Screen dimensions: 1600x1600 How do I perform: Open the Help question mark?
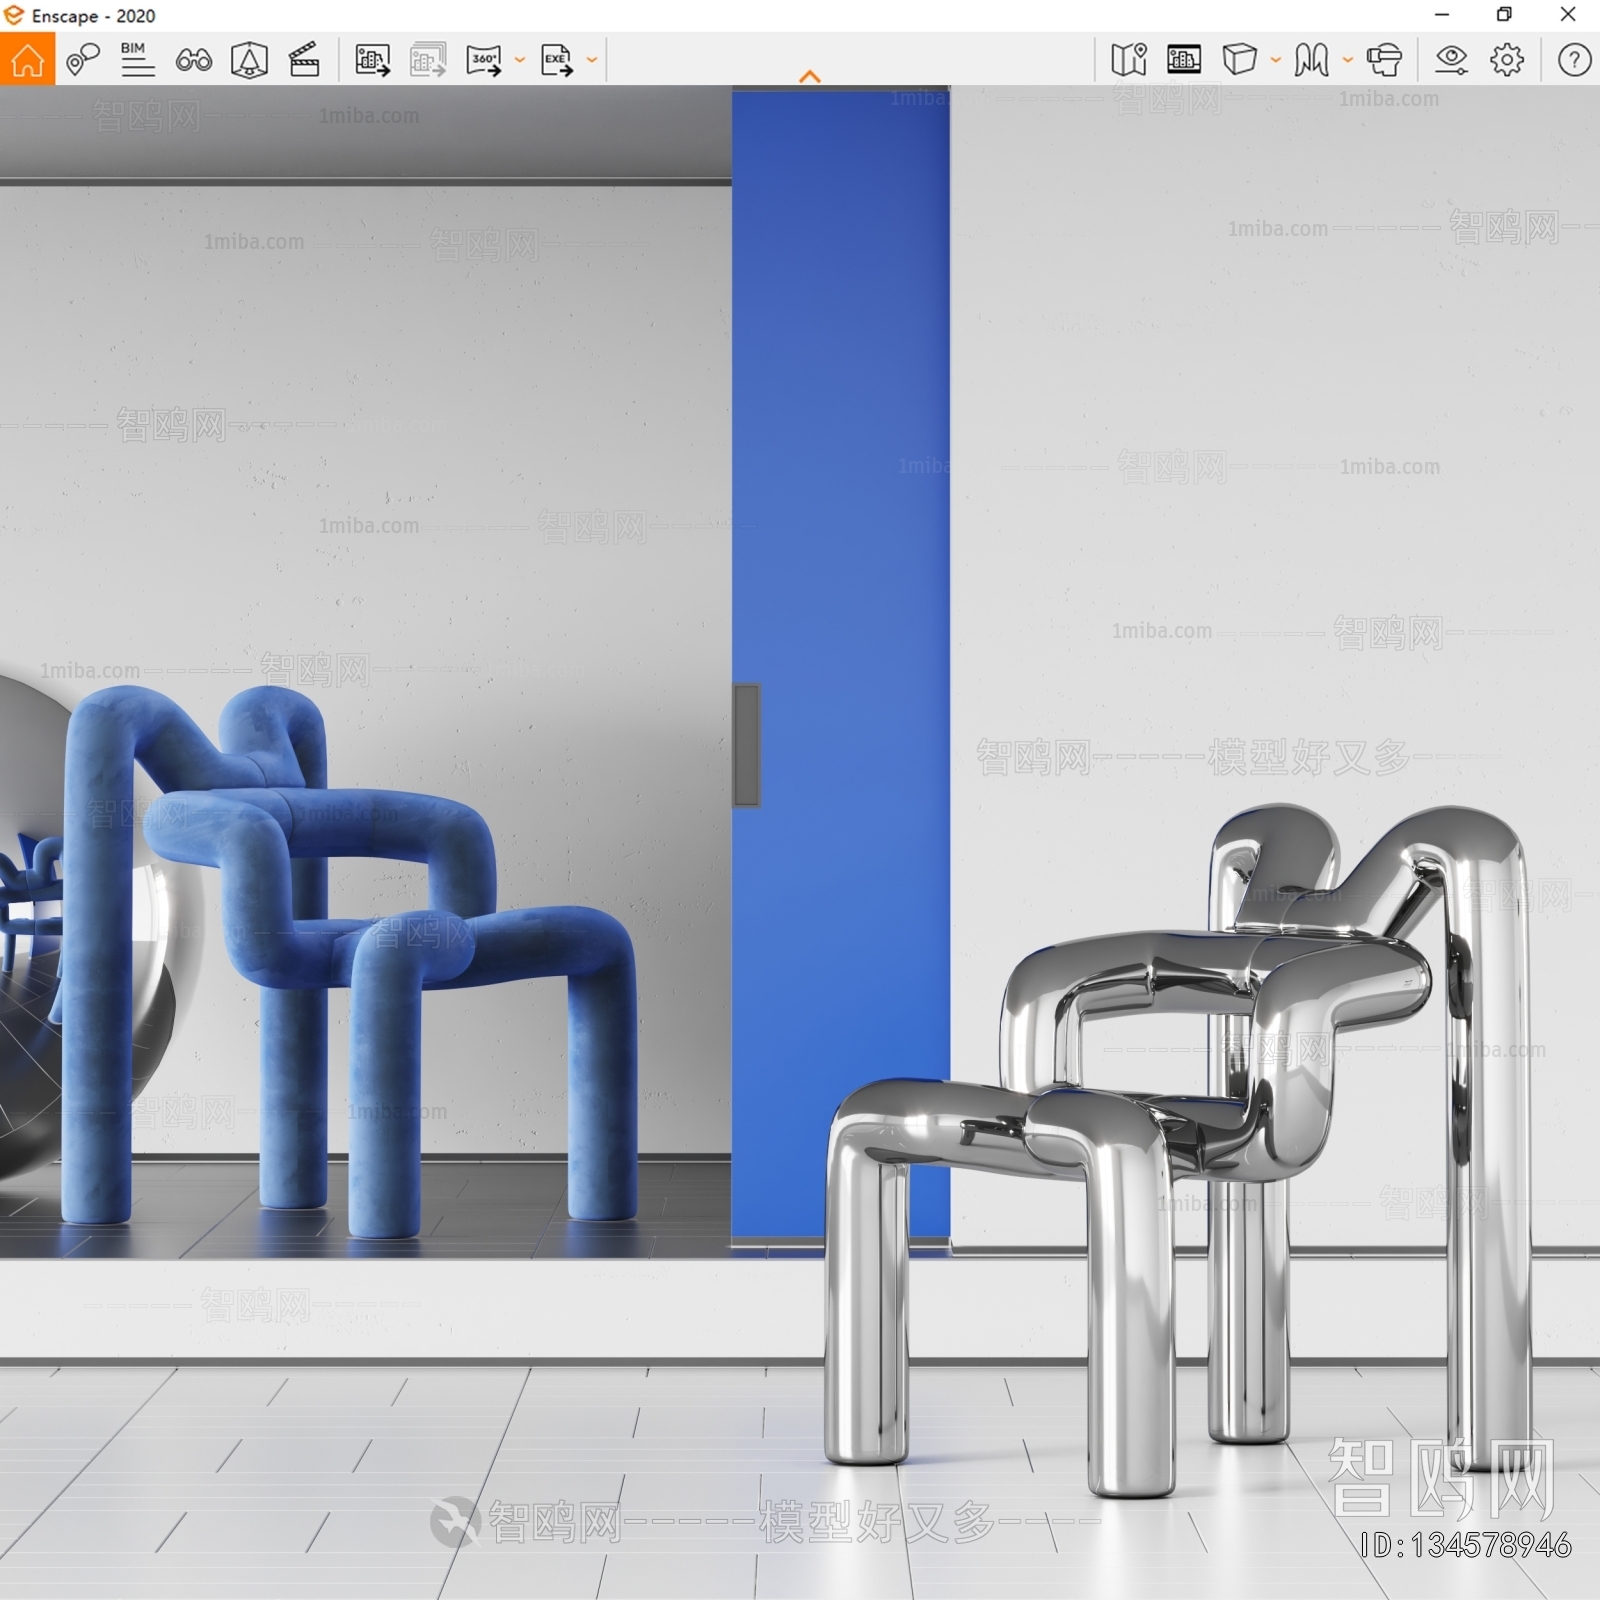pos(1574,60)
